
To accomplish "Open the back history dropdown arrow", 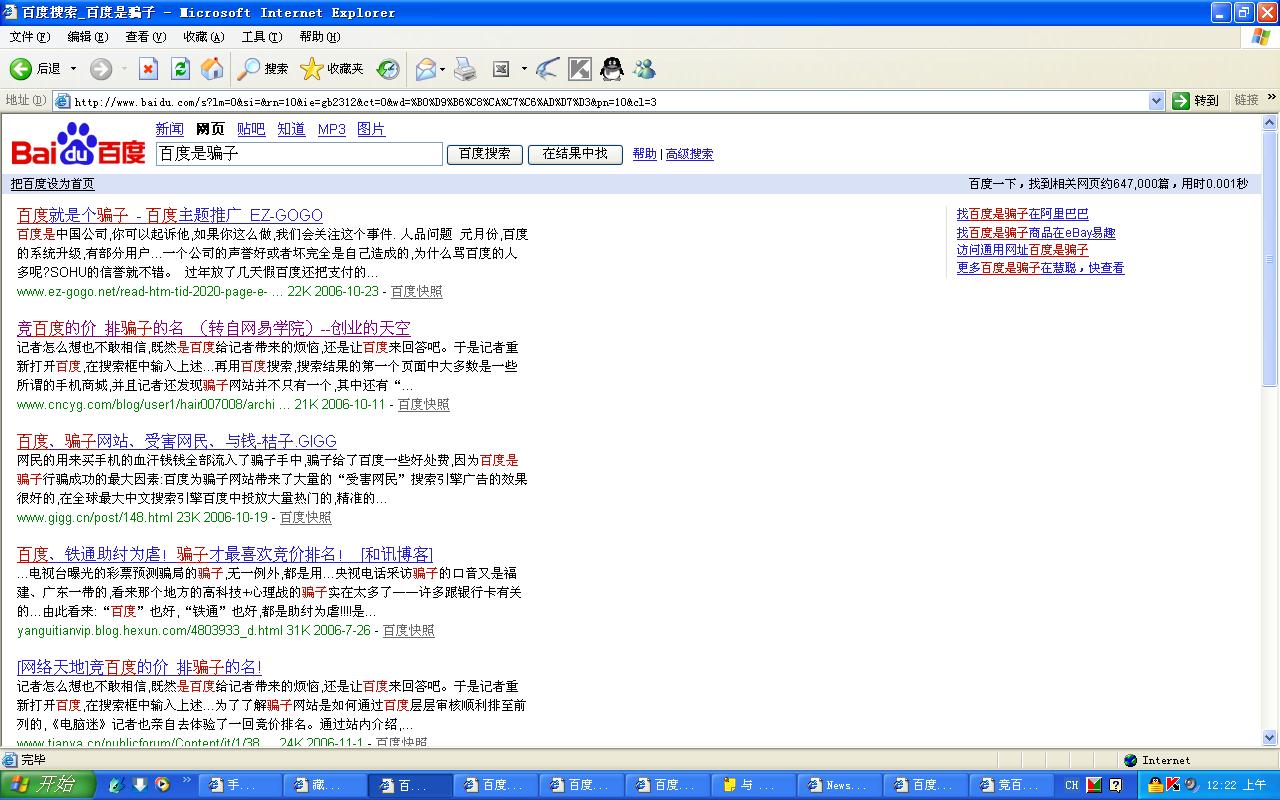I will pos(73,69).
